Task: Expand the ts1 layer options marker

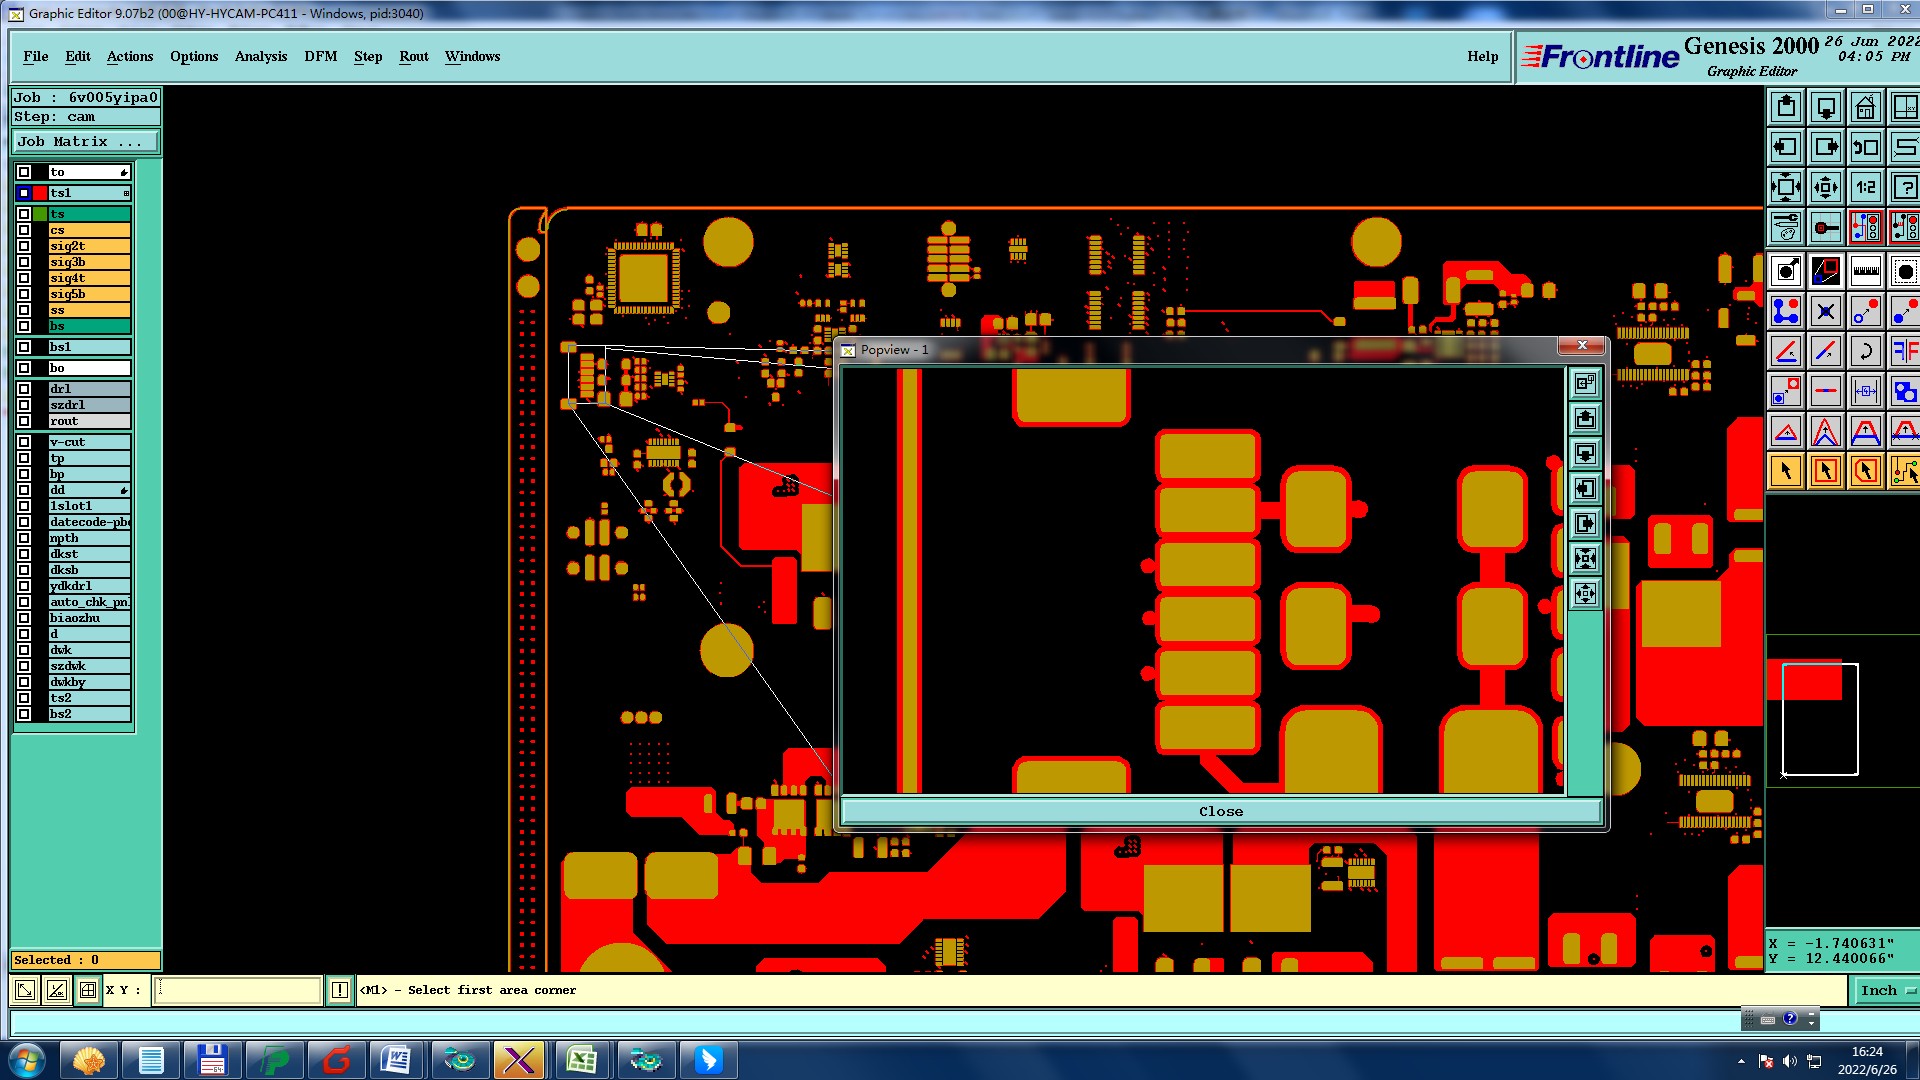Action: click(x=126, y=193)
